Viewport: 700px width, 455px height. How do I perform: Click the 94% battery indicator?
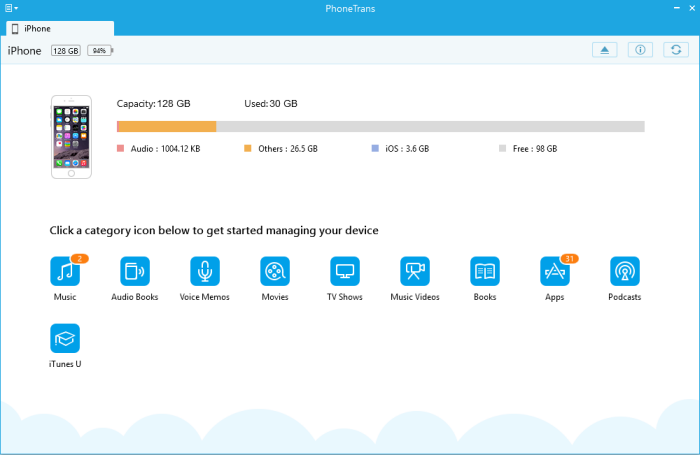tap(100, 50)
